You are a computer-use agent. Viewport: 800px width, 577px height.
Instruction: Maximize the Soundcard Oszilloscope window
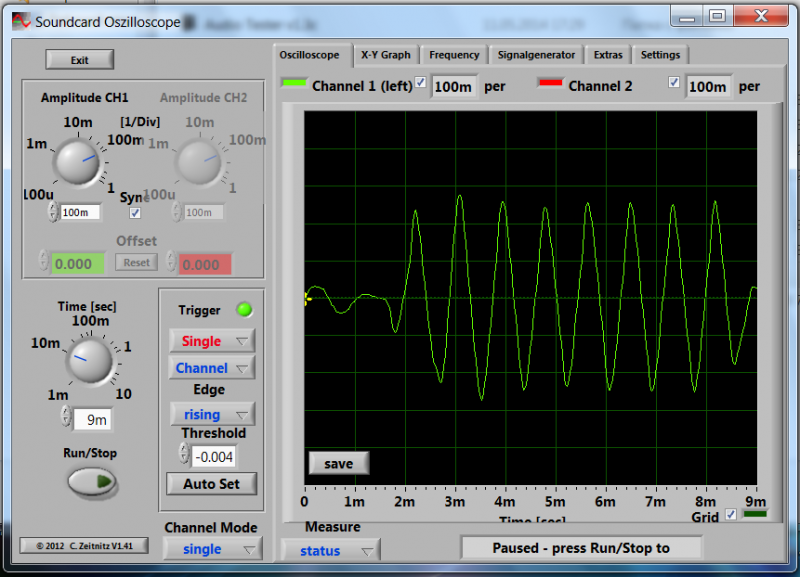coord(717,16)
